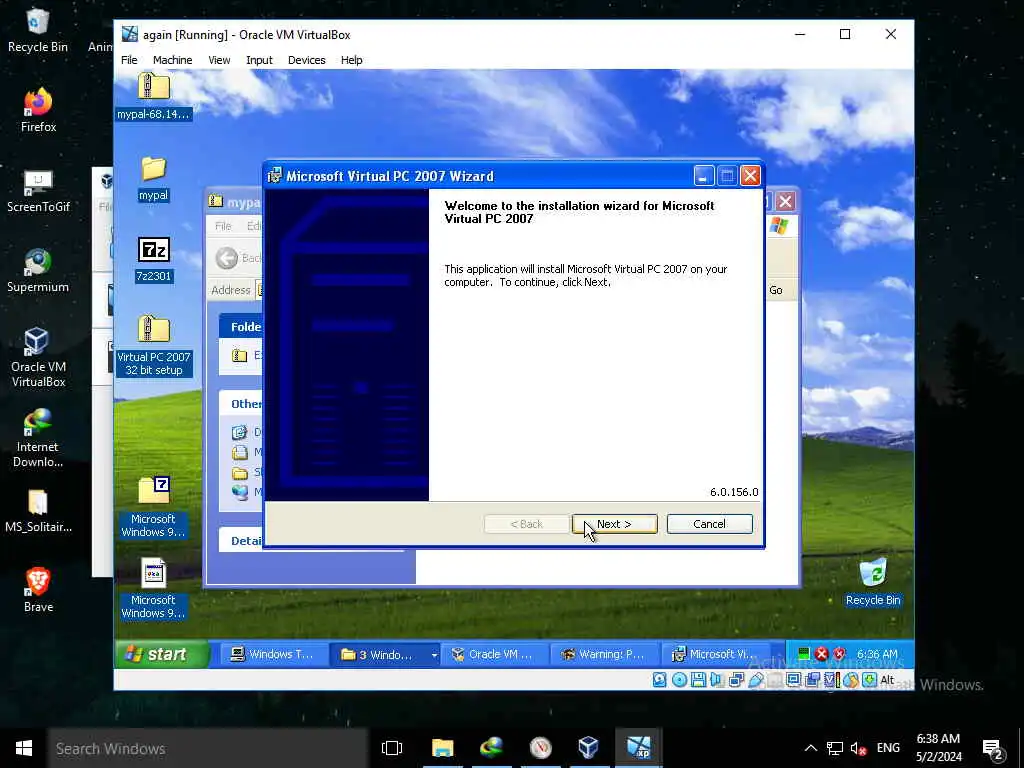The image size is (1024, 768).
Task: Click Go in the mypal Explorer window
Action: click(x=776, y=290)
